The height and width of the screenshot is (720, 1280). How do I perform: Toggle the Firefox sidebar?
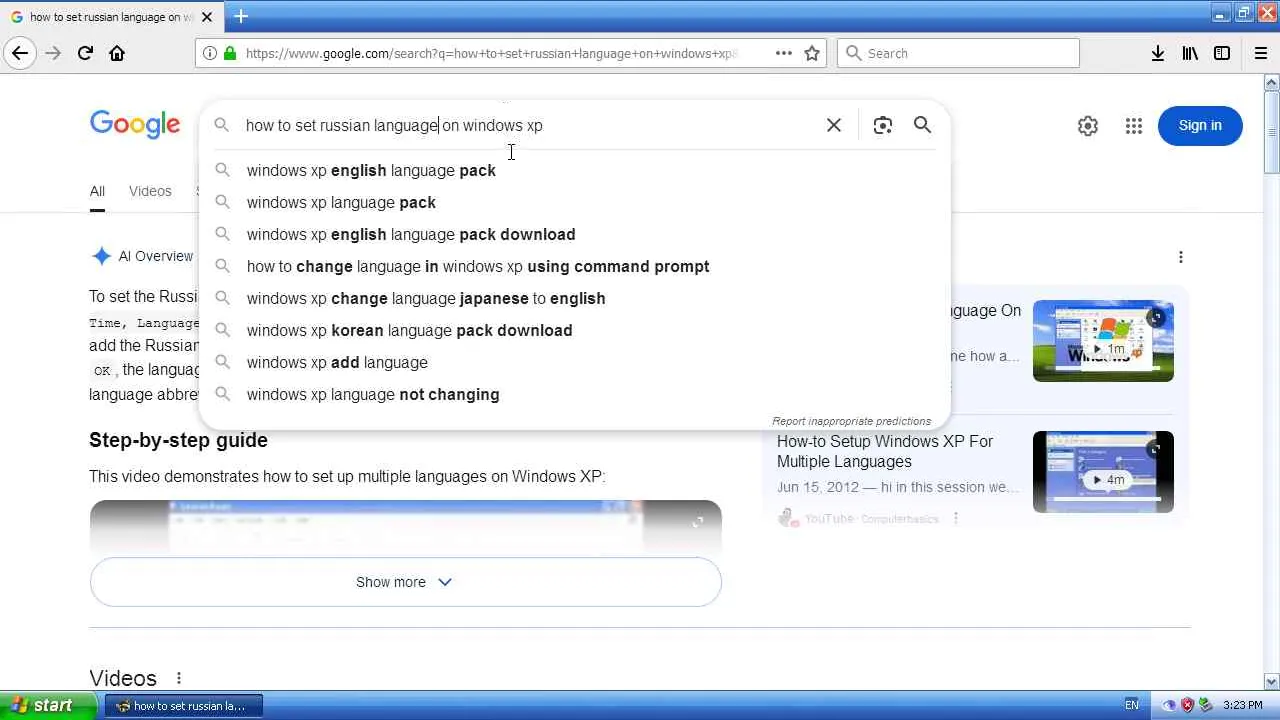(x=1222, y=53)
